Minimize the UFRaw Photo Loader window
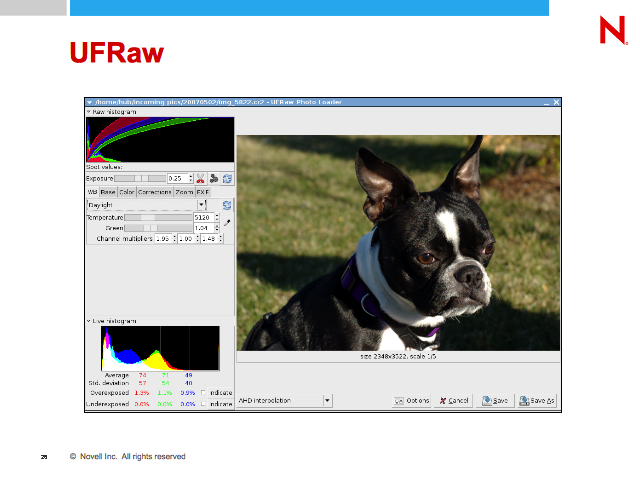 pos(547,102)
